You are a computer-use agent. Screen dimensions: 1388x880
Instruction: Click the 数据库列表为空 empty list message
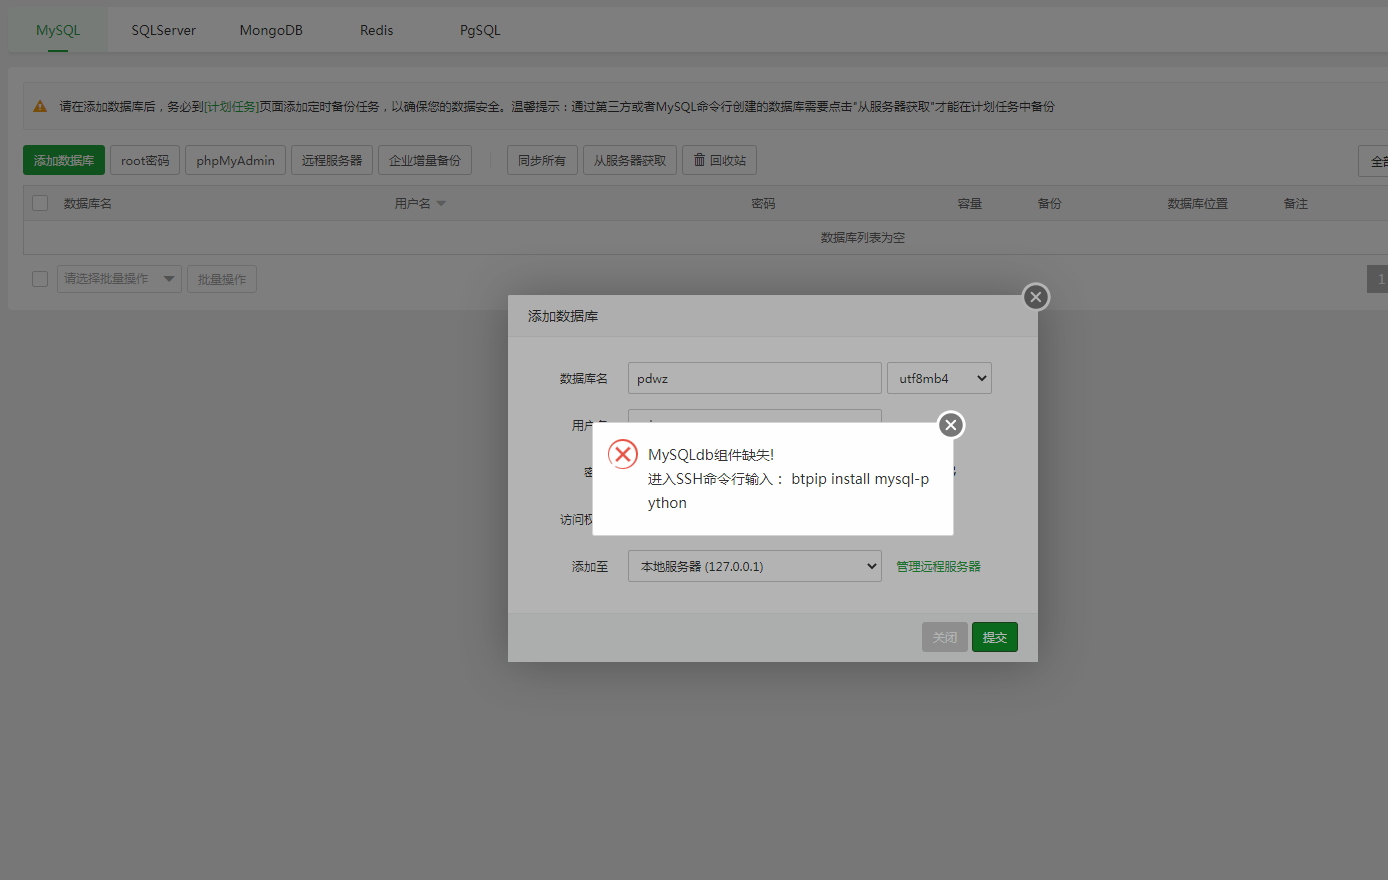[x=863, y=238]
